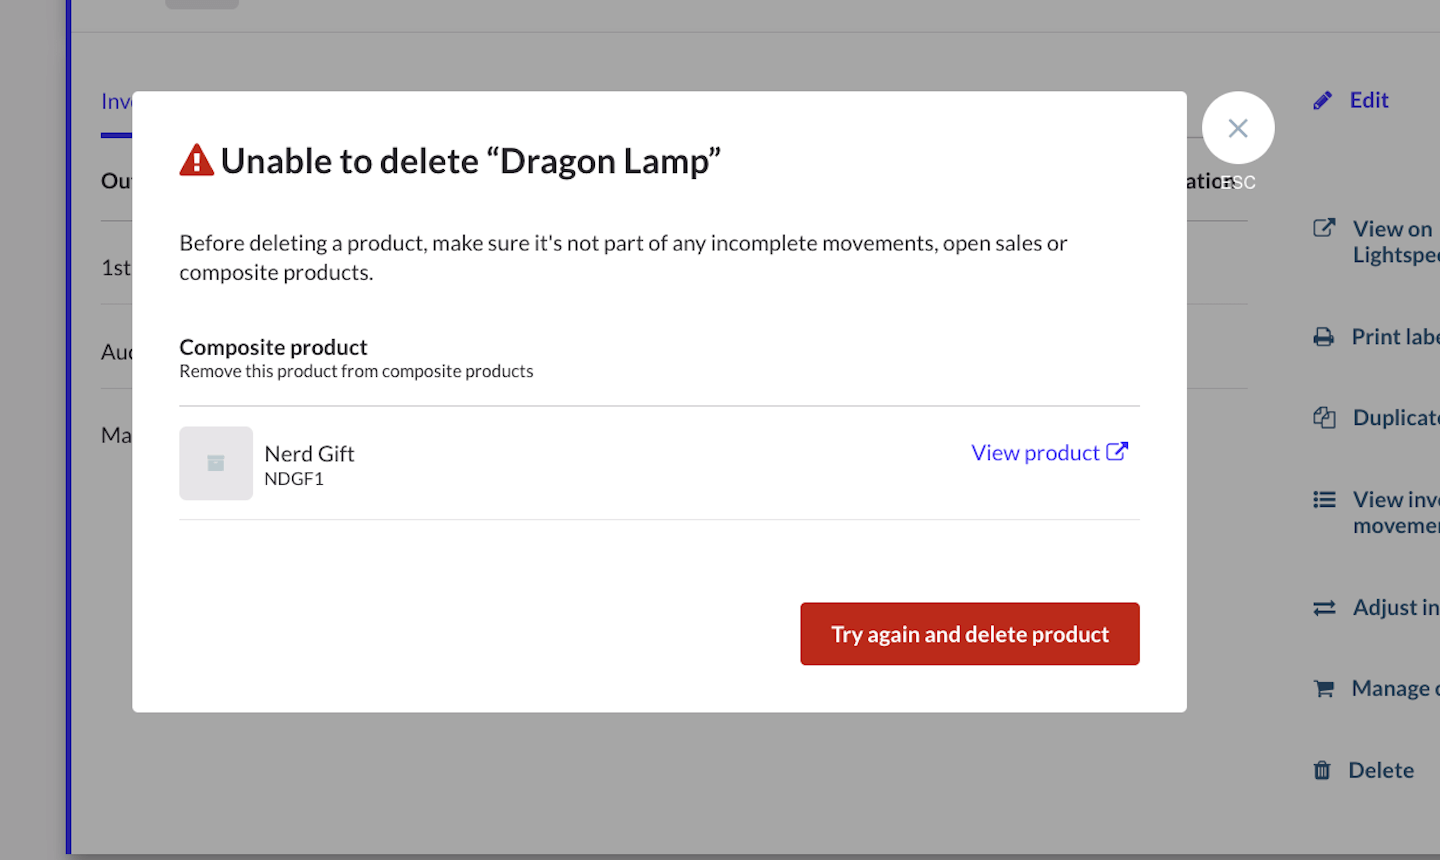Click the shopping cart Manage icon

coord(1324,688)
